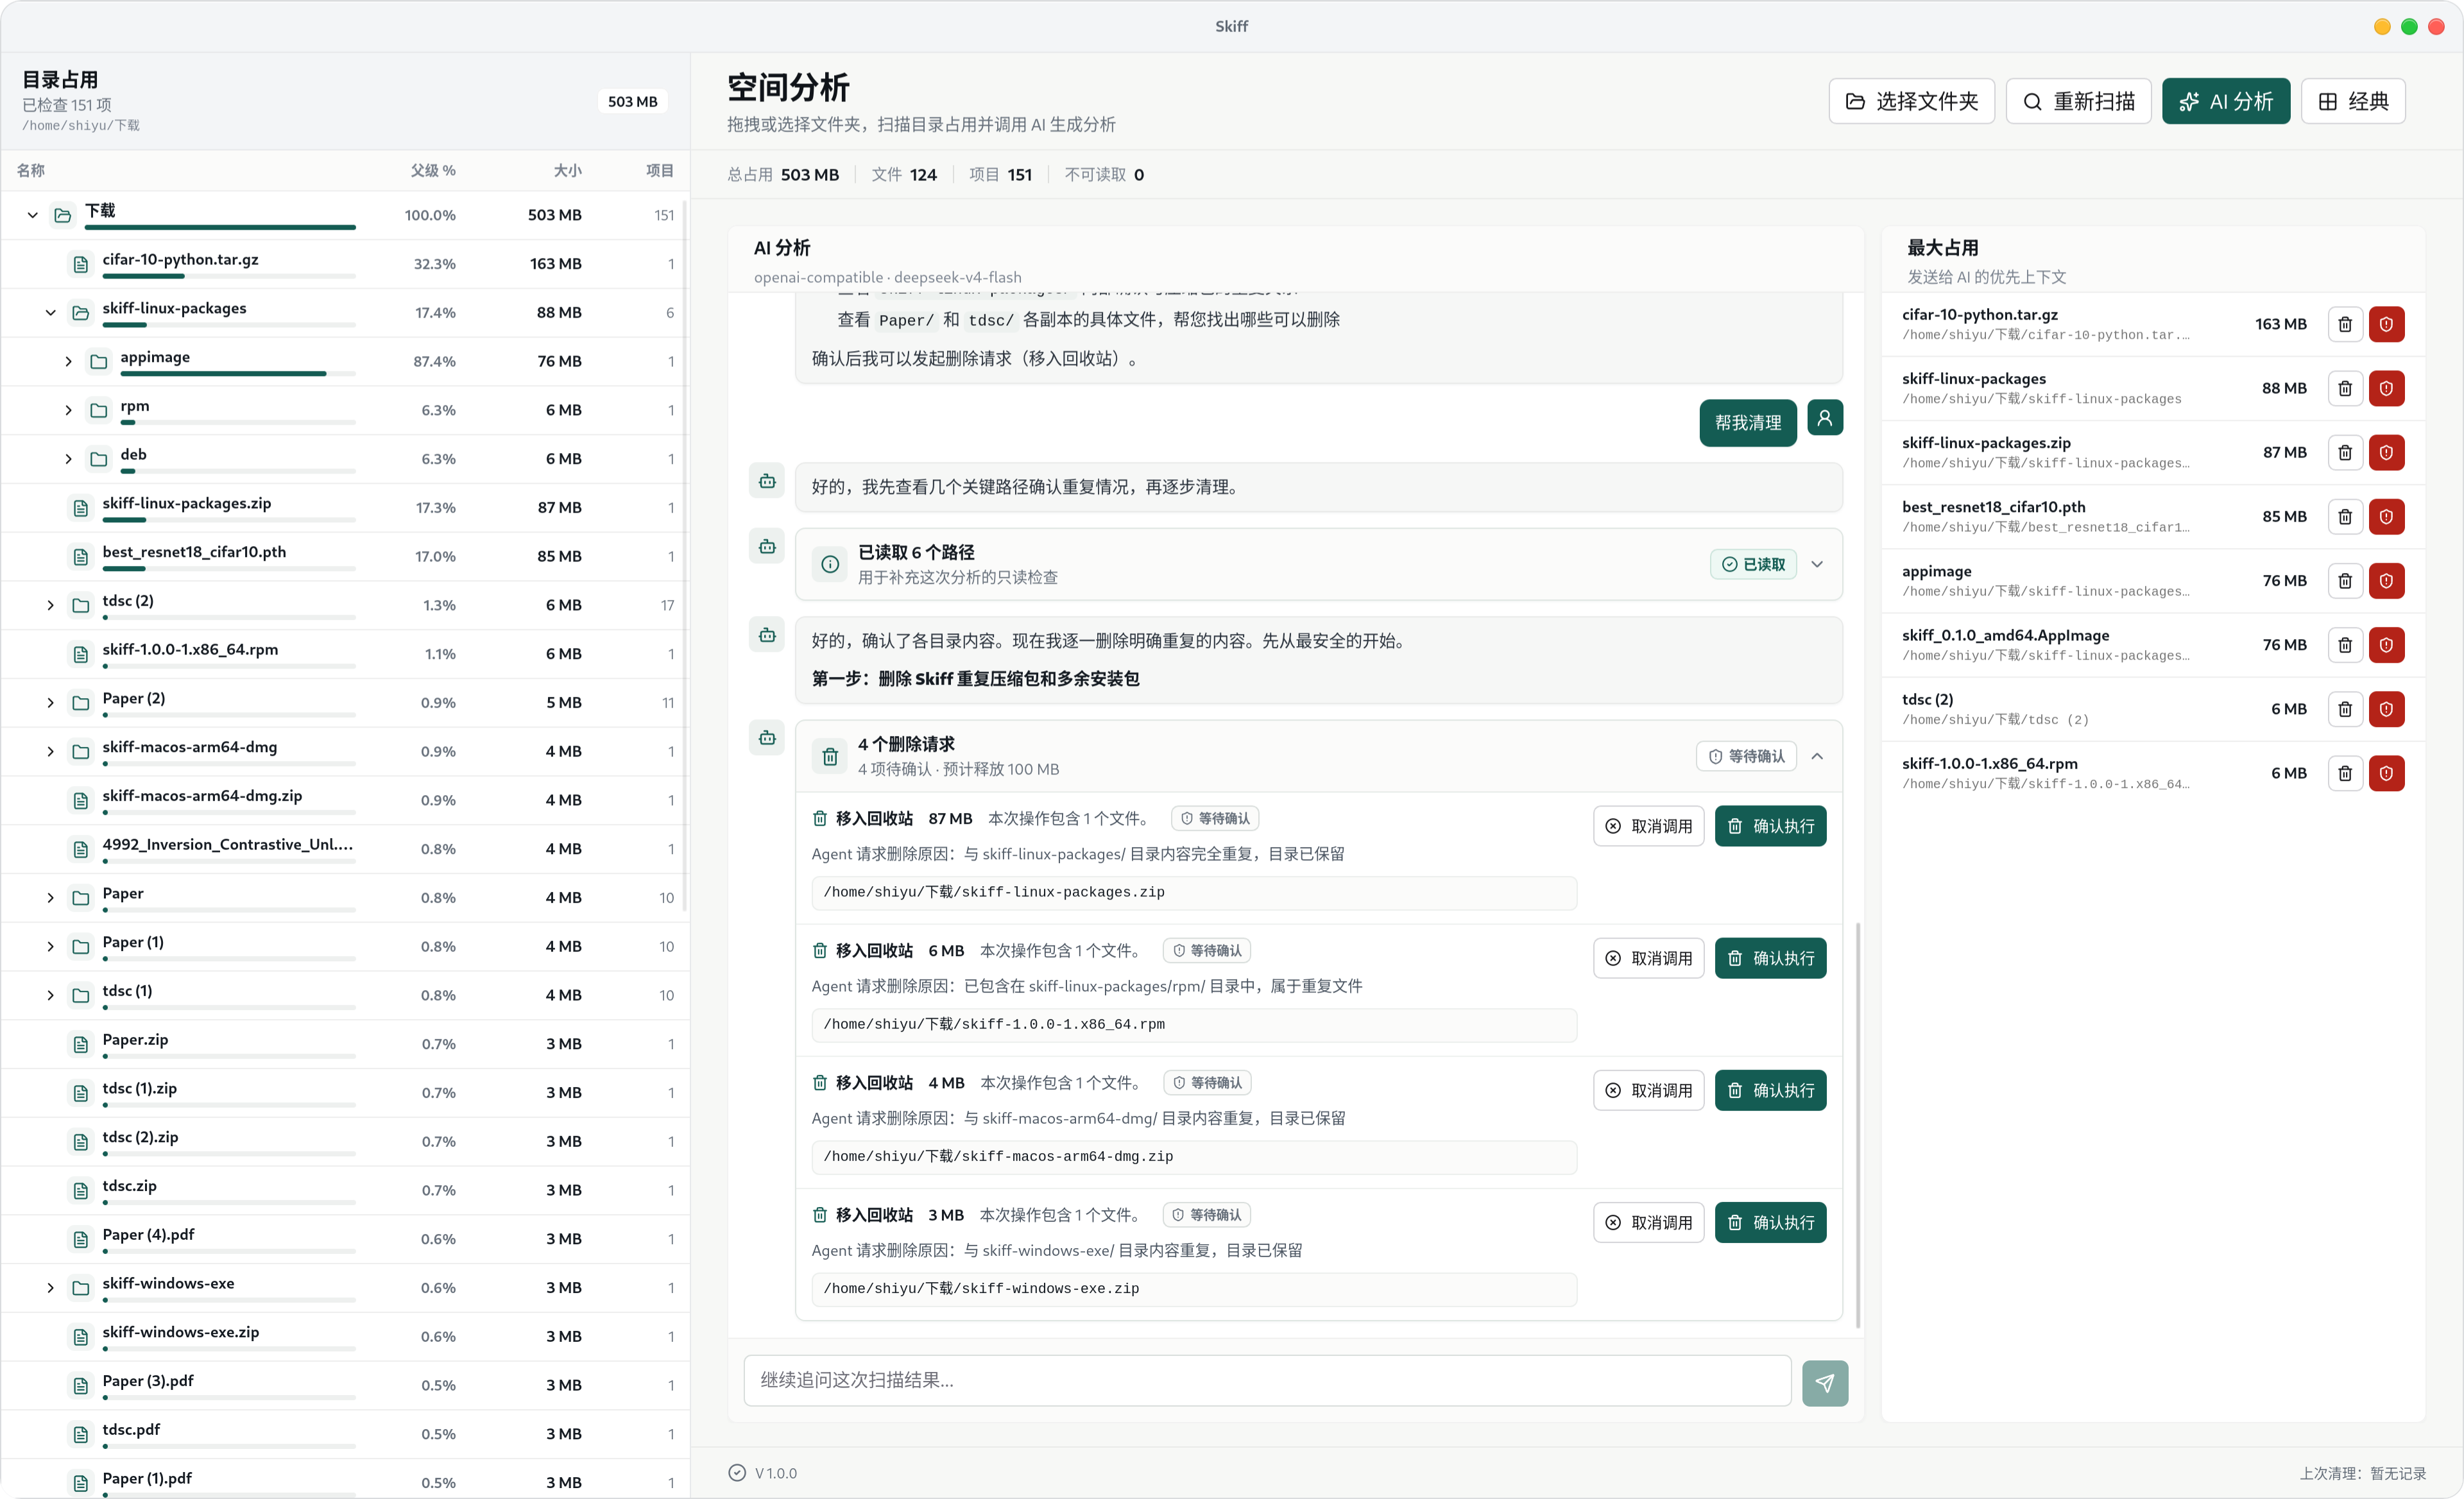The height and width of the screenshot is (1499, 2464).
Task: Expand the appimage folder
Action: point(68,361)
